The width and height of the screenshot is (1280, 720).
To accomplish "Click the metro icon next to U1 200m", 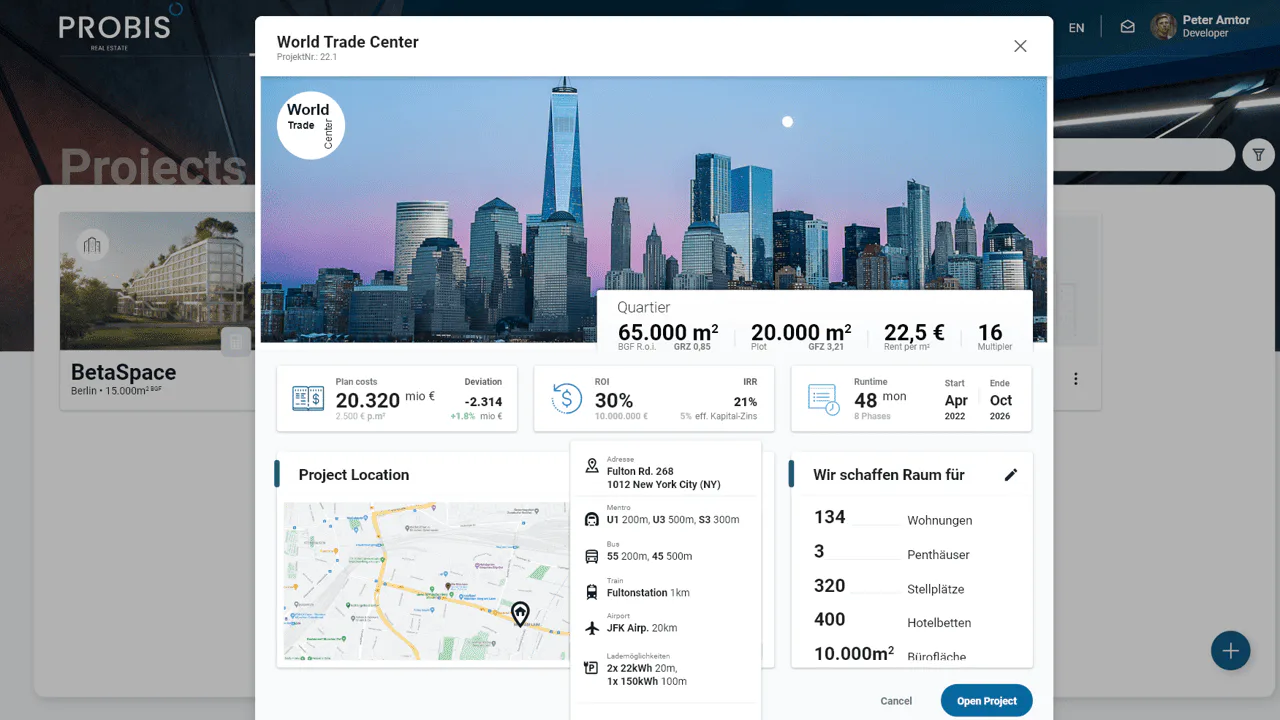I will pyautogui.click(x=592, y=520).
